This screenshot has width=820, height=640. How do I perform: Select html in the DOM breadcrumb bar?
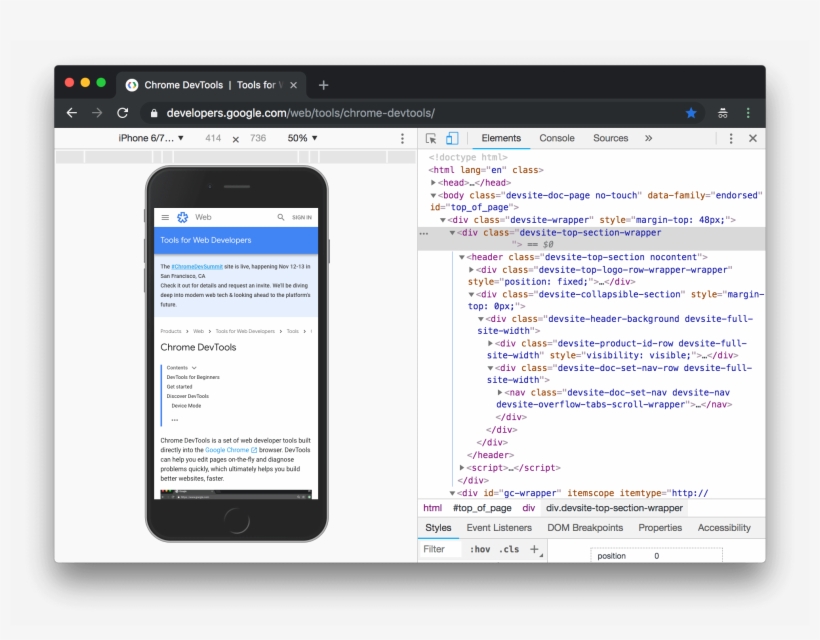tap(432, 508)
